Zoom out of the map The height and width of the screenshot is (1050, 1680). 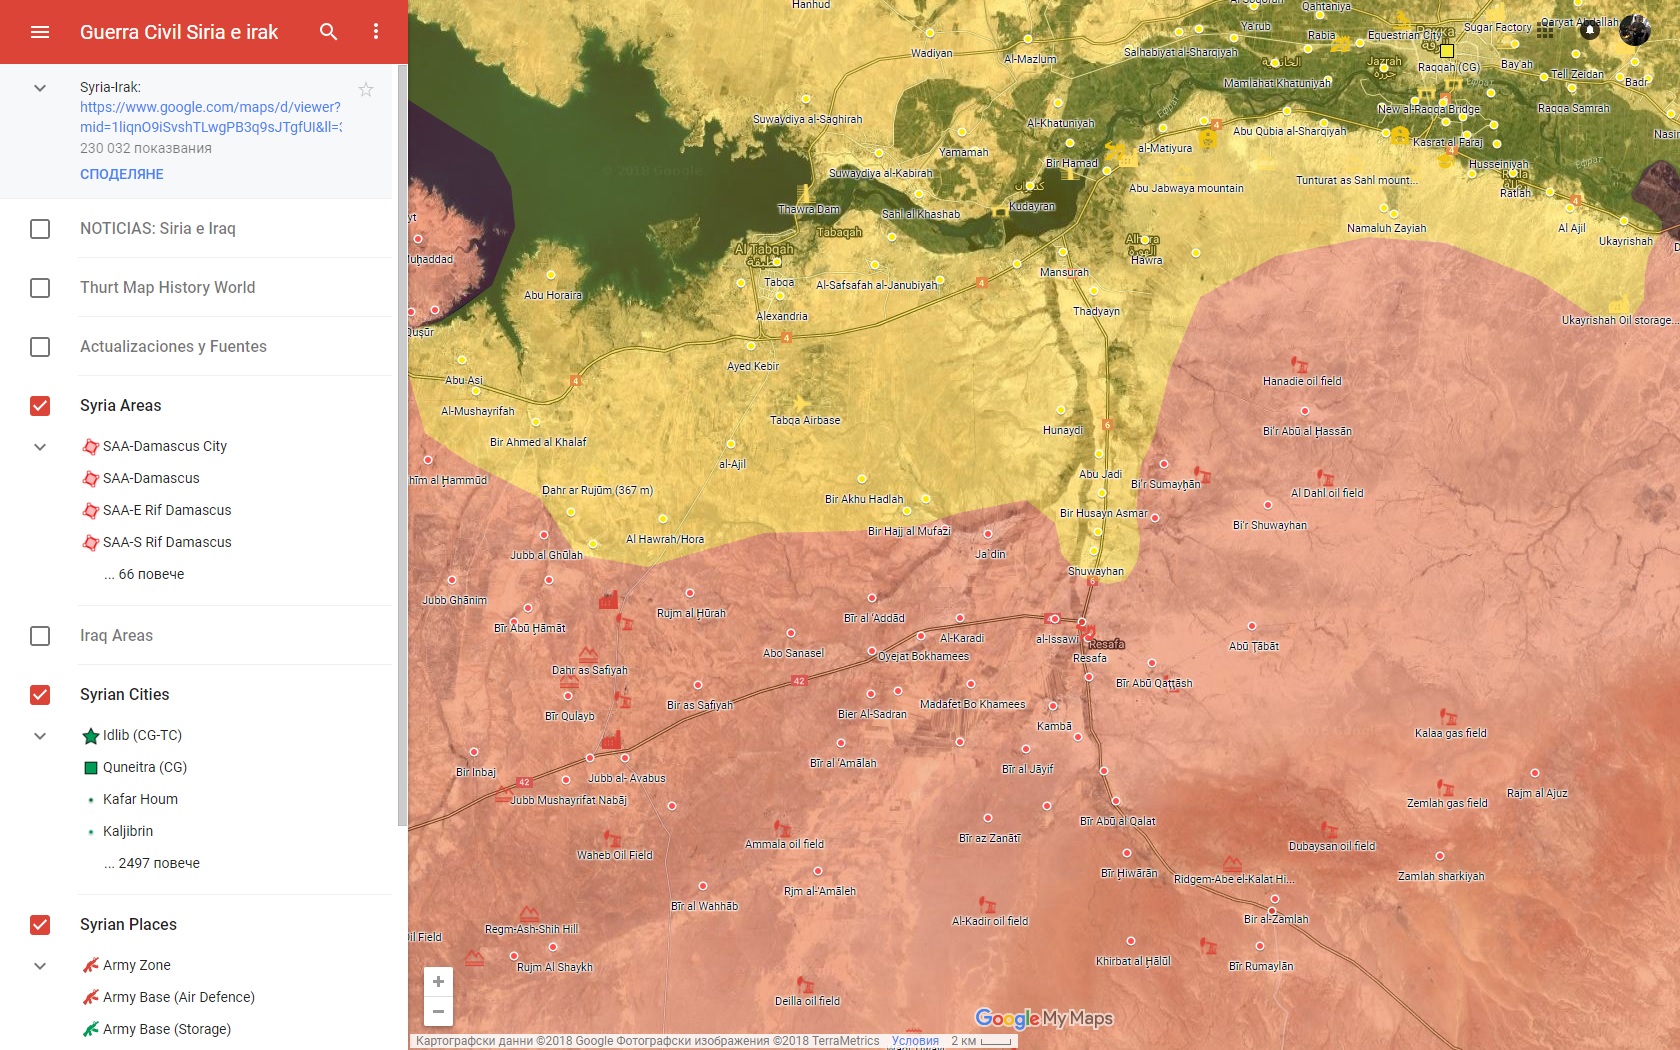coord(438,1011)
